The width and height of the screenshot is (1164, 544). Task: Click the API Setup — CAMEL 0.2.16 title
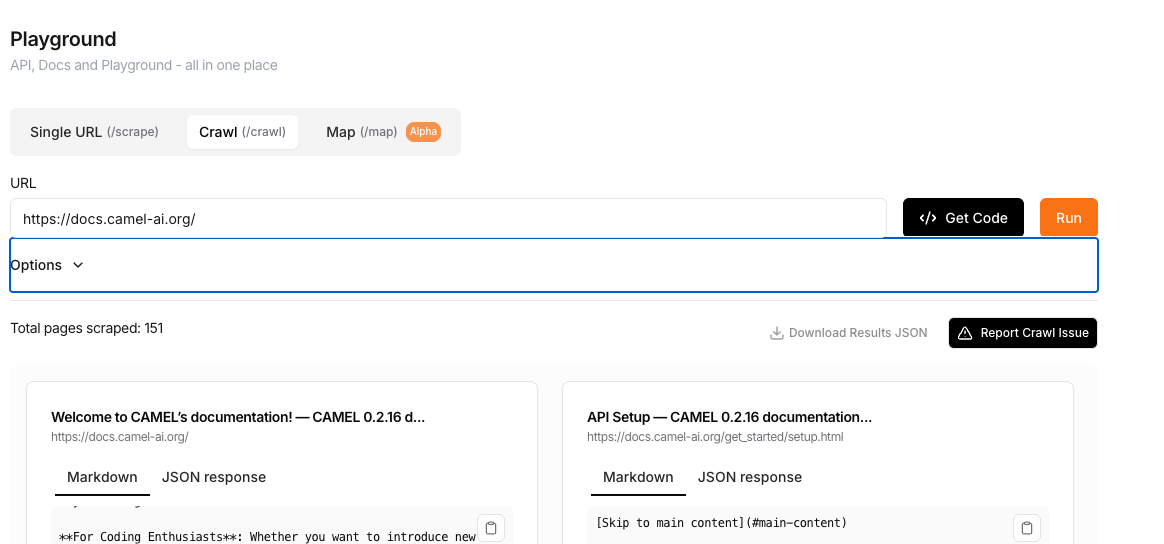click(x=729, y=417)
